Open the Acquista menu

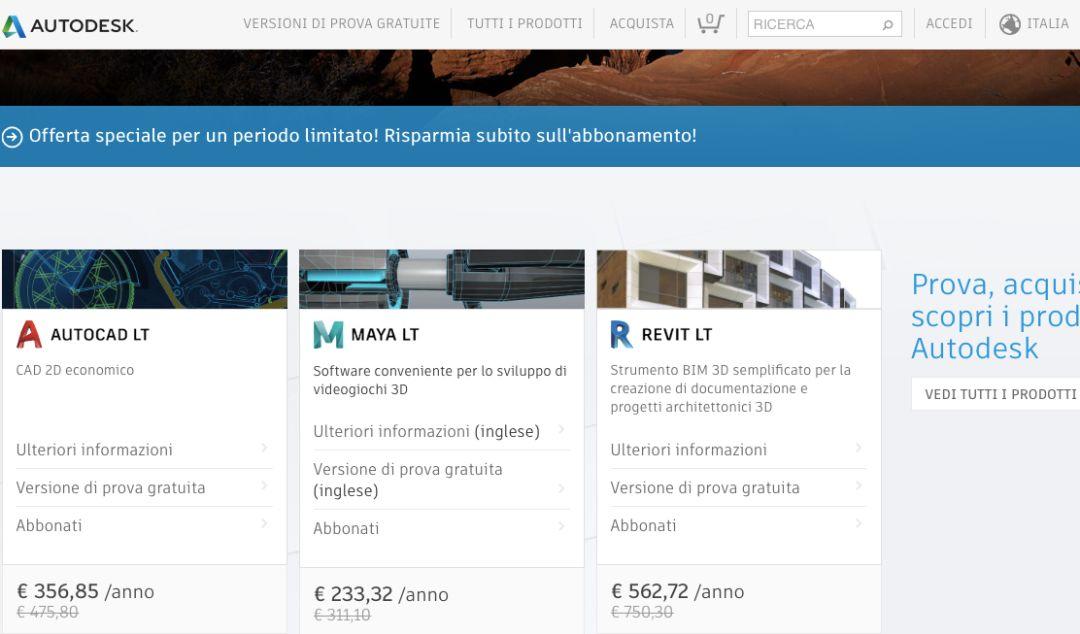[641, 23]
